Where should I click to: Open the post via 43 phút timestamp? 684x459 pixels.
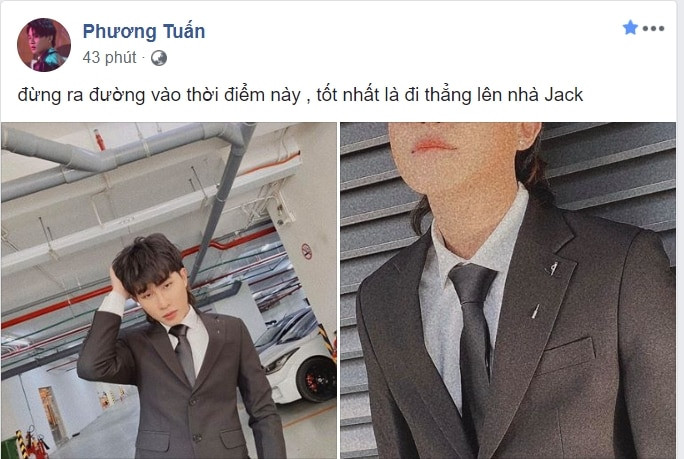tap(109, 57)
